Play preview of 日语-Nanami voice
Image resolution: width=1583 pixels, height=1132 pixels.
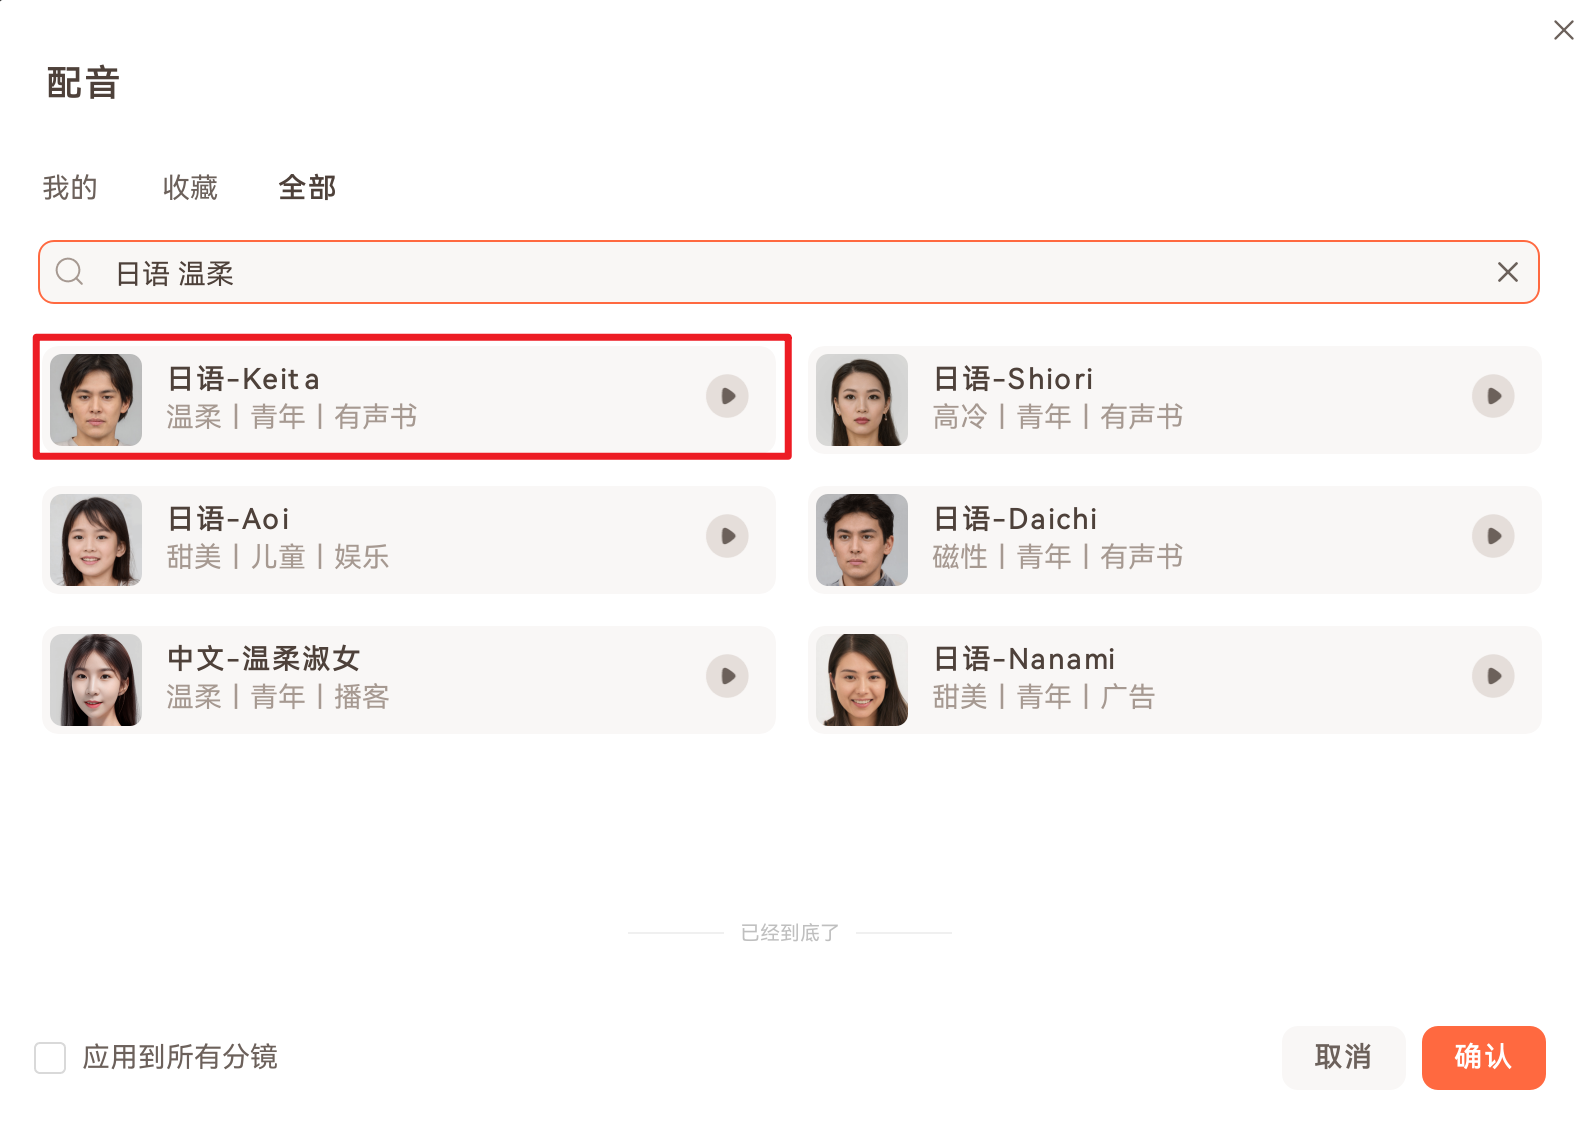pyautogui.click(x=1492, y=676)
